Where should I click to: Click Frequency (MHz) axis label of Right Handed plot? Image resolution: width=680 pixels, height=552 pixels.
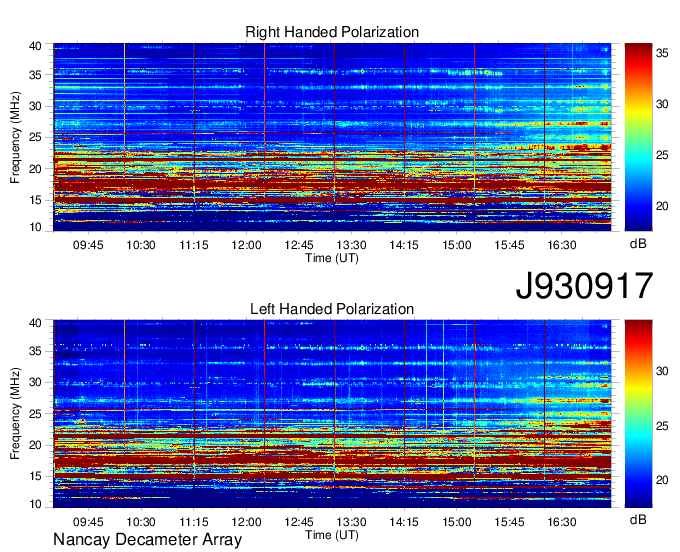pos(15,137)
